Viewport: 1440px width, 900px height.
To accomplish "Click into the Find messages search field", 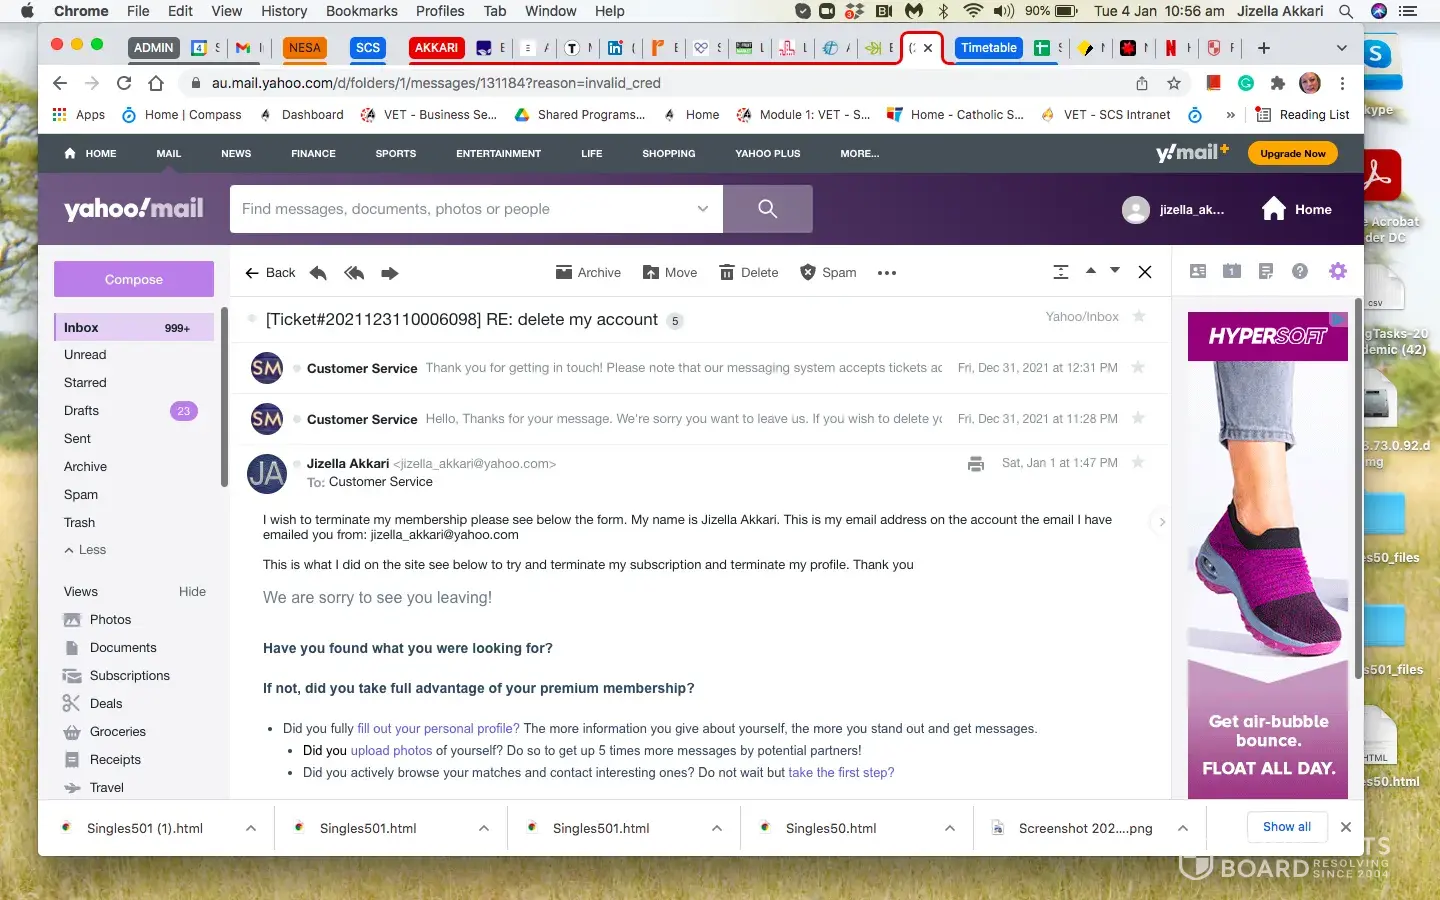I will tap(460, 209).
